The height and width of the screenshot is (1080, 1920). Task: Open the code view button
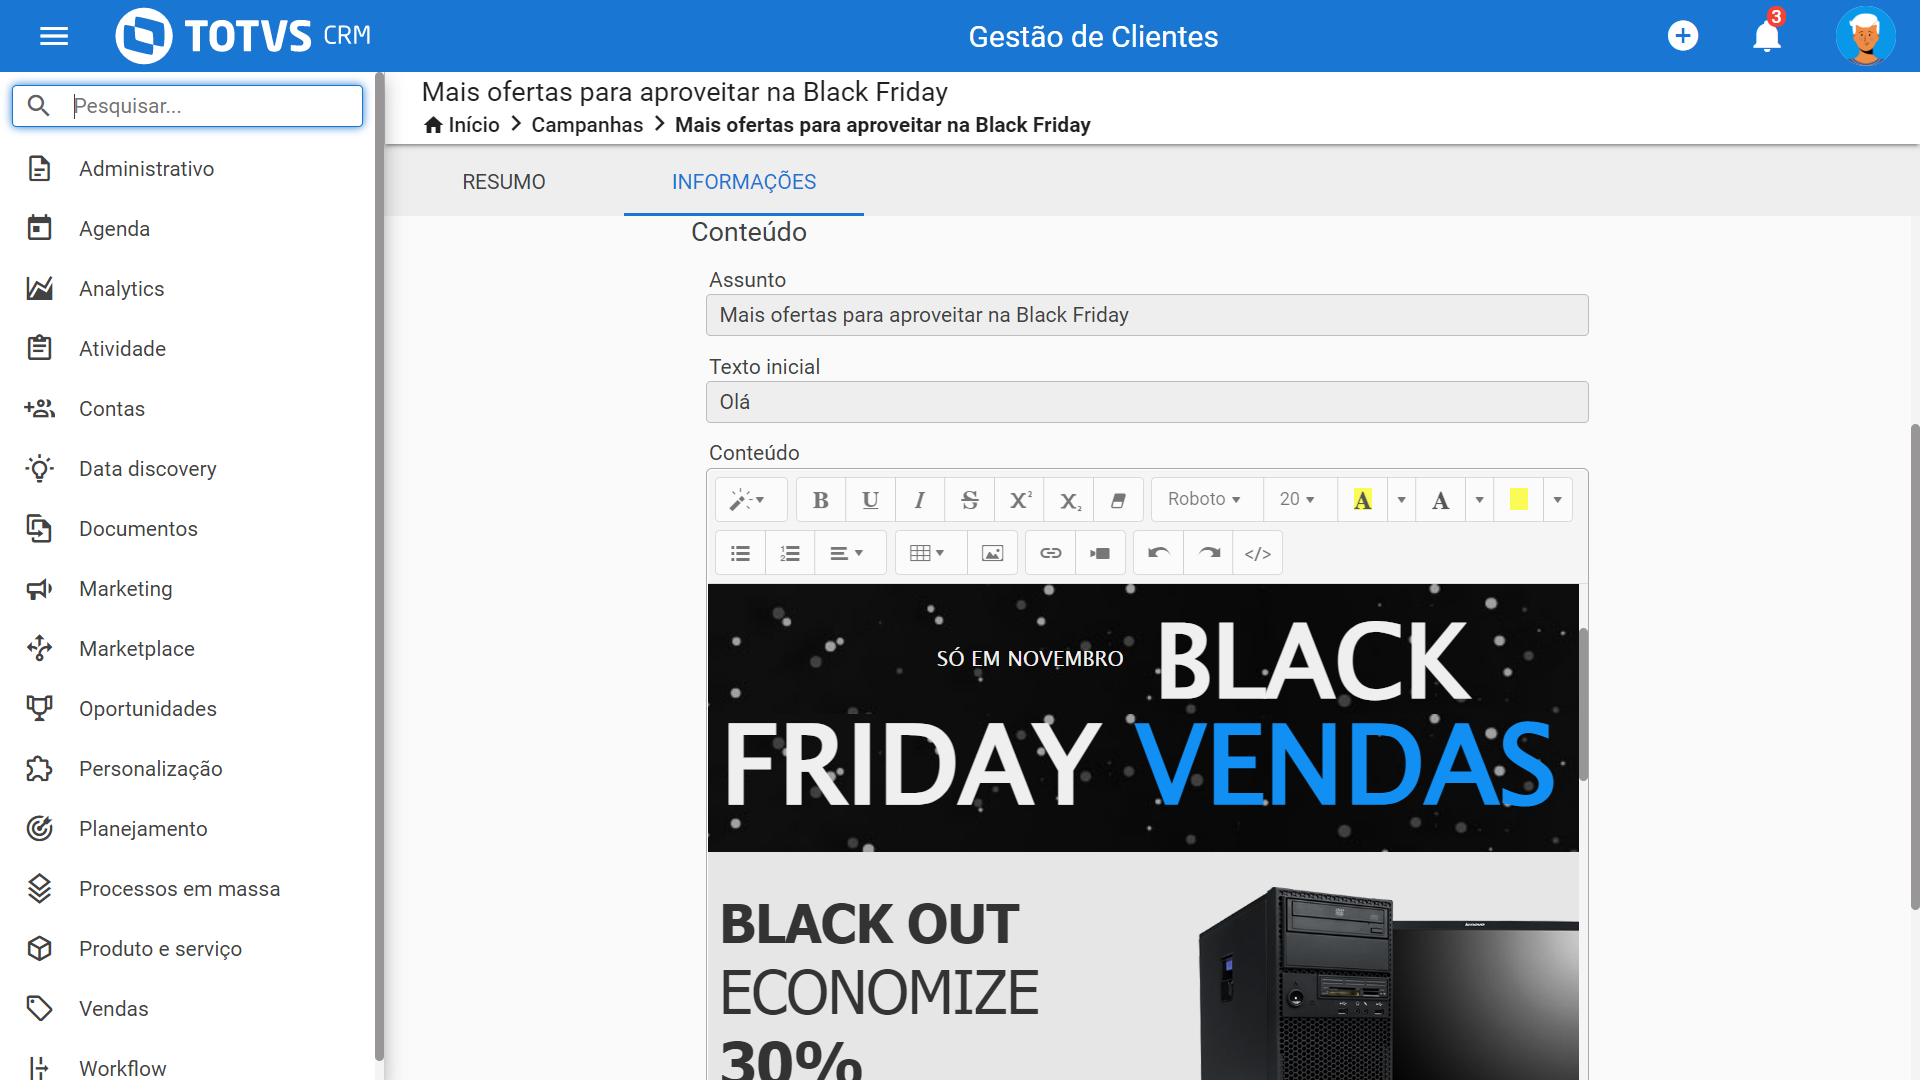[1257, 553]
